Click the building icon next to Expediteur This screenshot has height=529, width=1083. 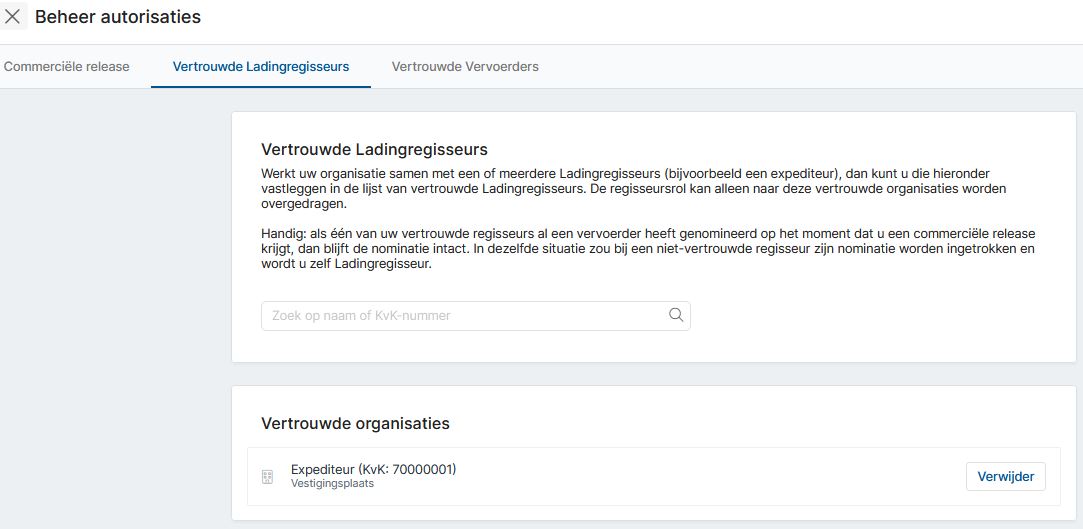click(x=268, y=477)
